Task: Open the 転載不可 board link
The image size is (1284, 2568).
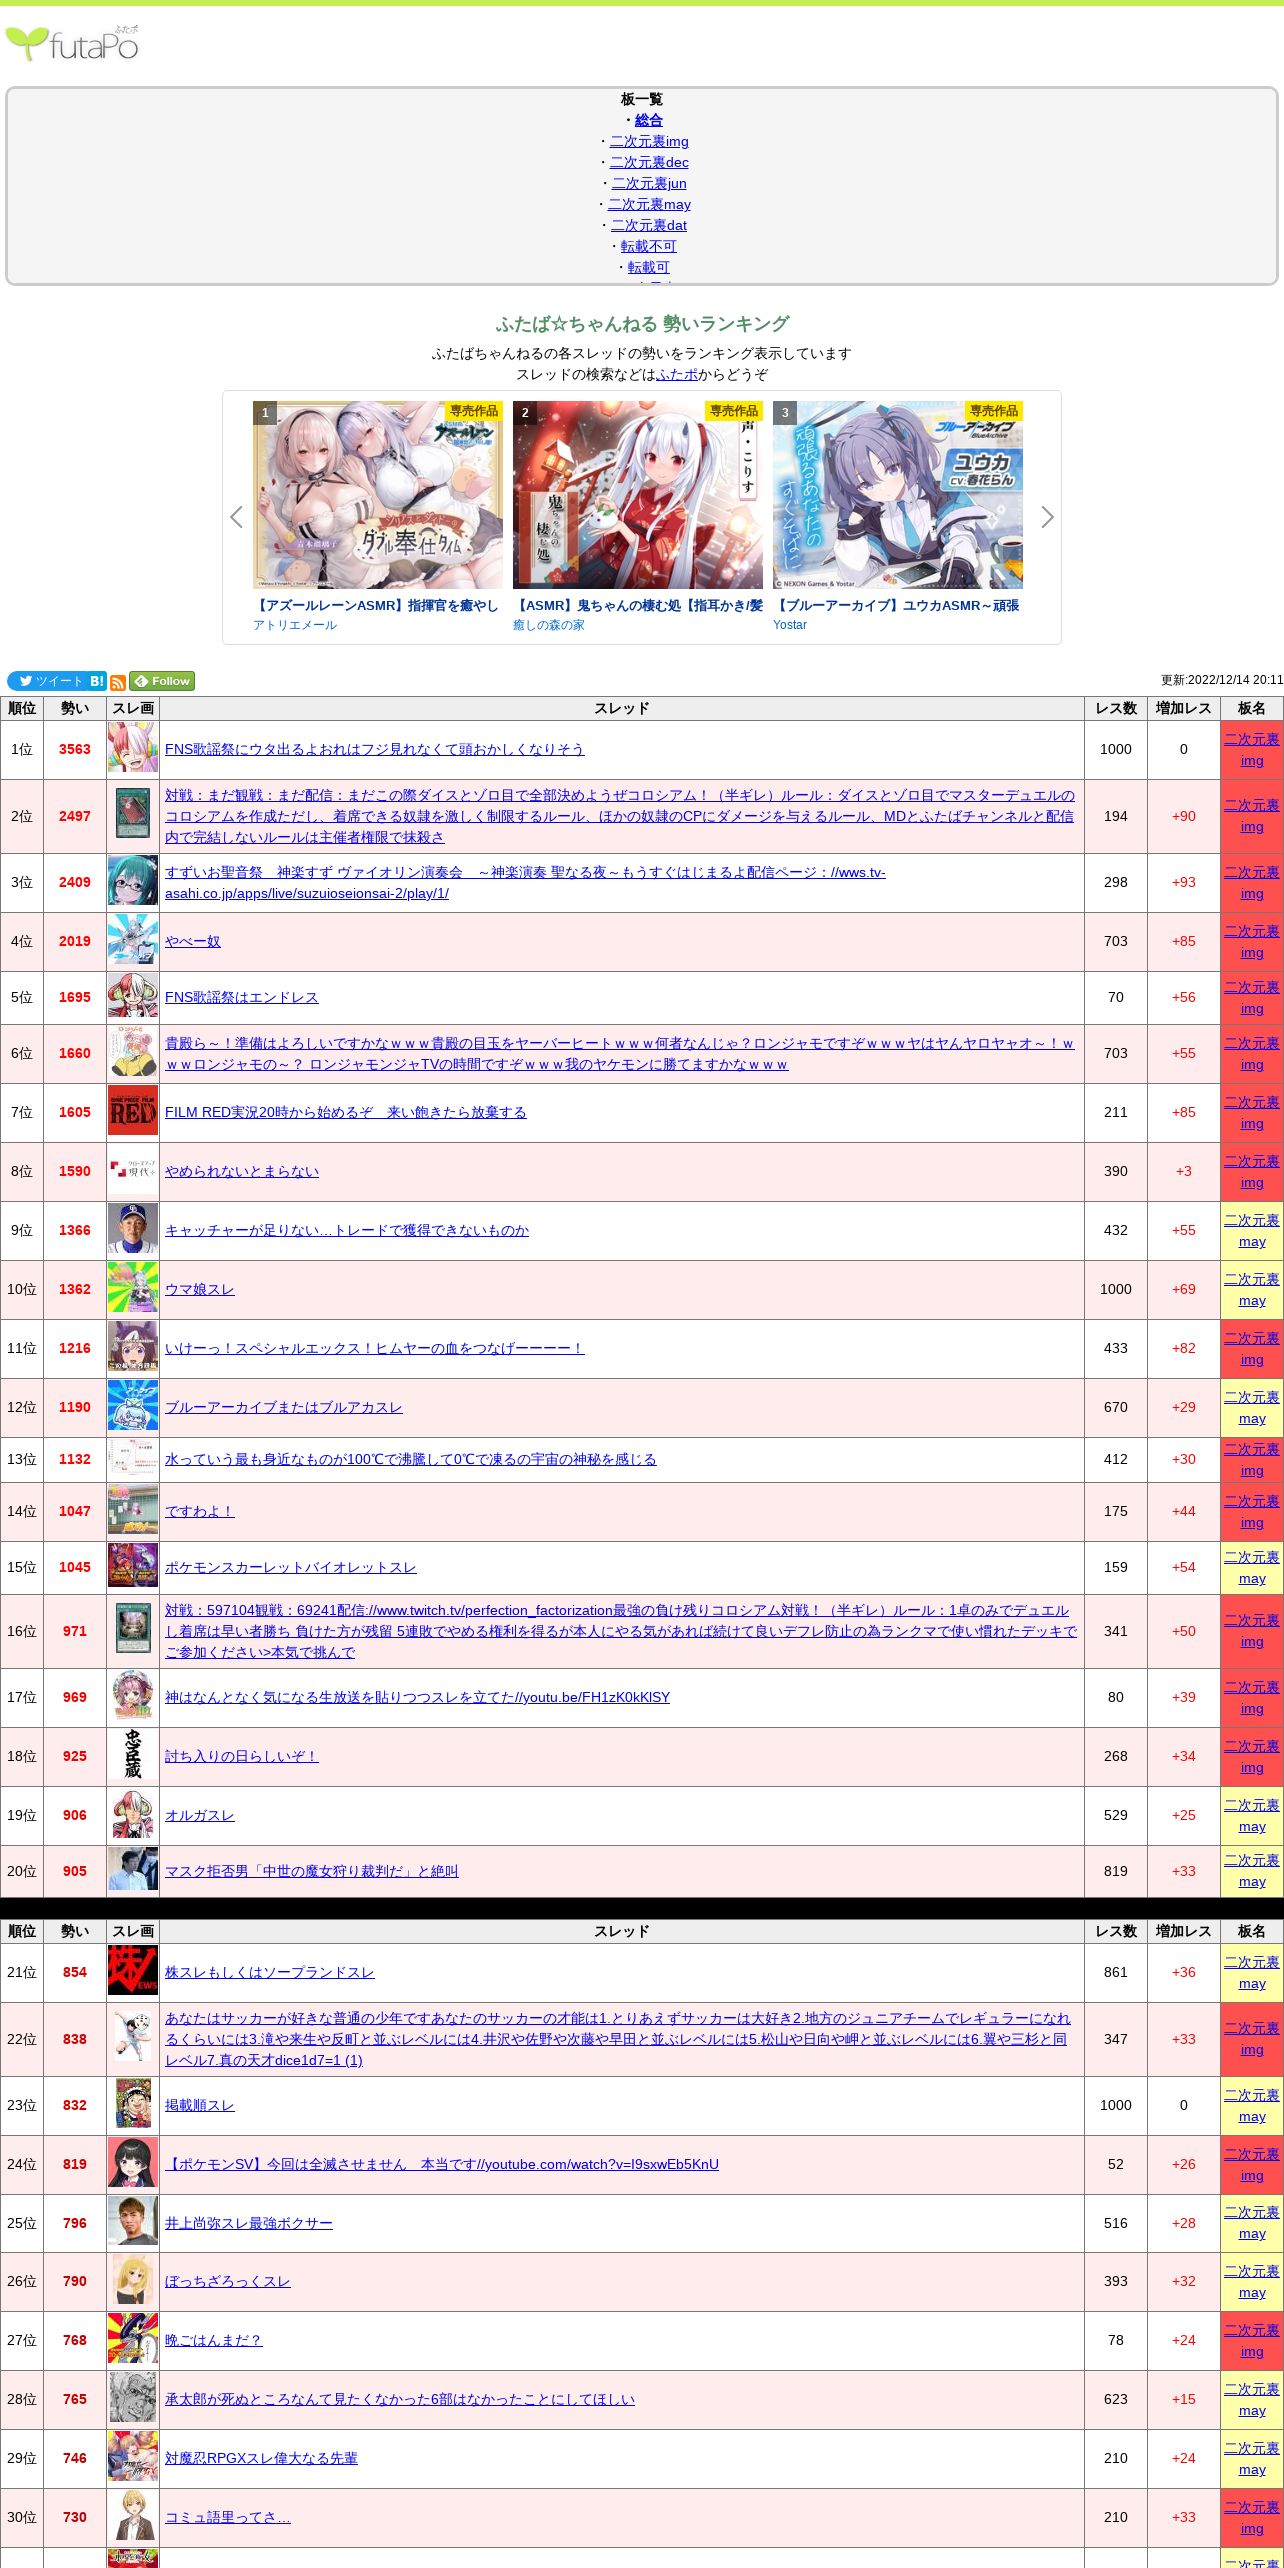Action: [648, 246]
